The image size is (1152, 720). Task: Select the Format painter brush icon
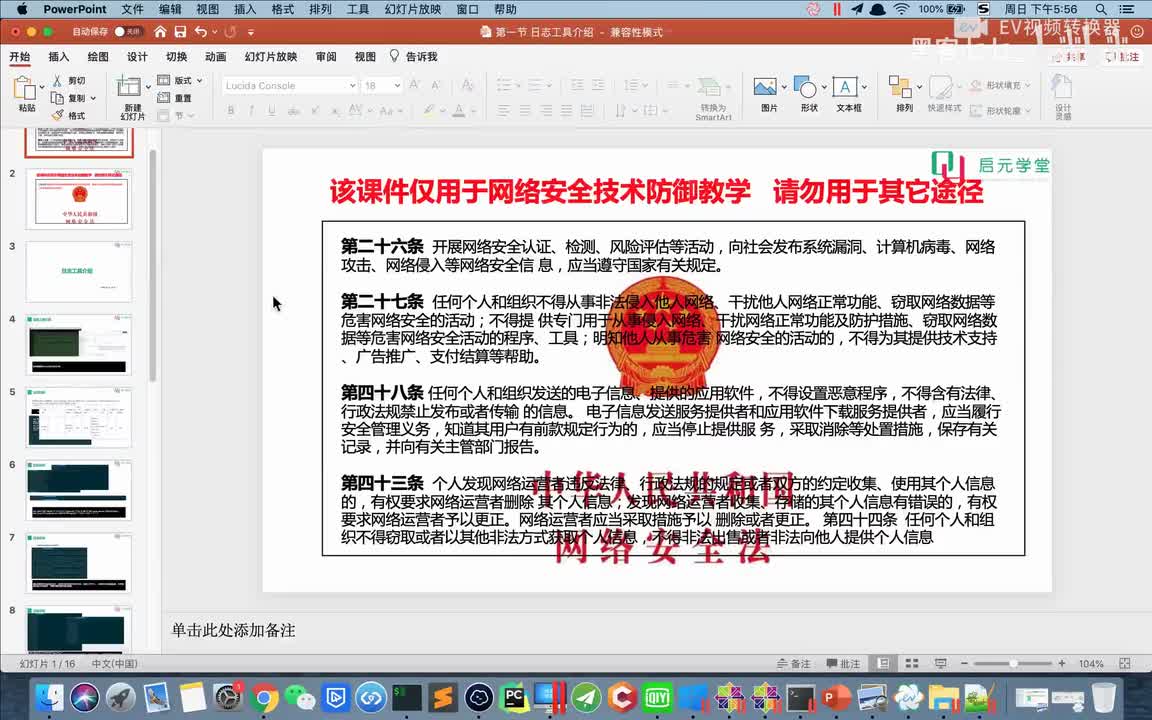pyautogui.click(x=57, y=115)
